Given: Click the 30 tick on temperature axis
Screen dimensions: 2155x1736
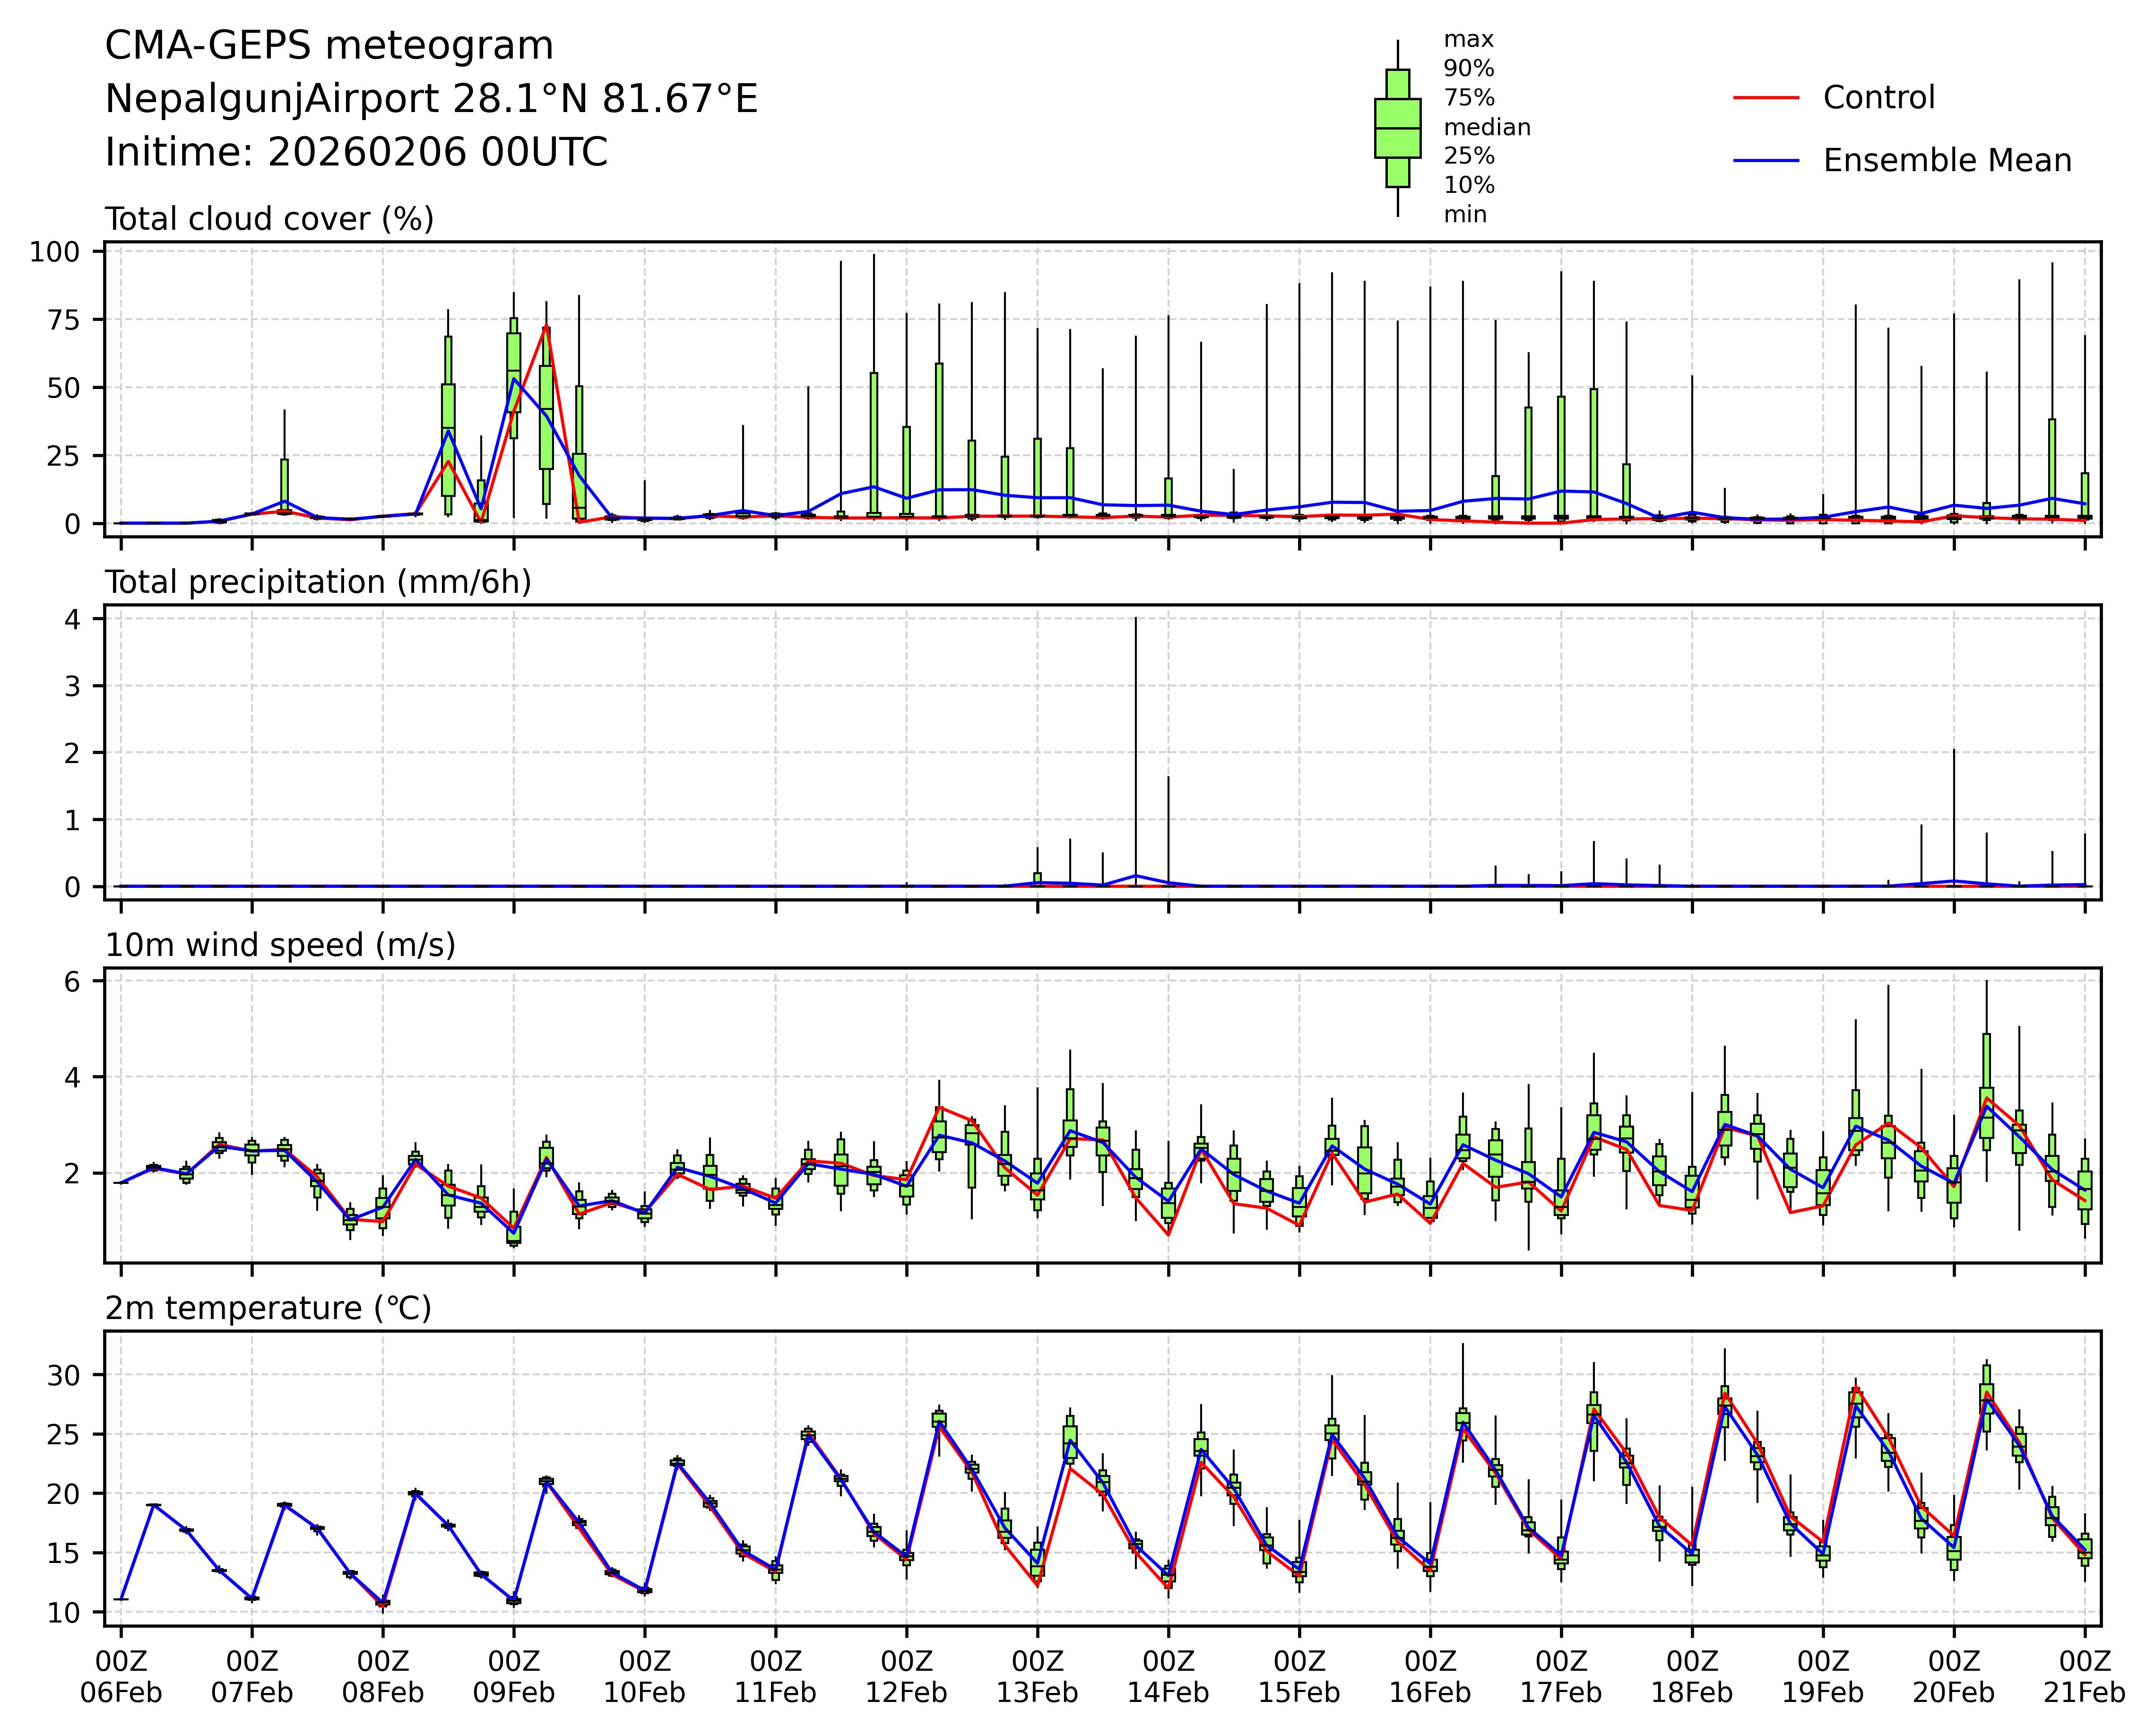Looking at the screenshot, I should (64, 1375).
